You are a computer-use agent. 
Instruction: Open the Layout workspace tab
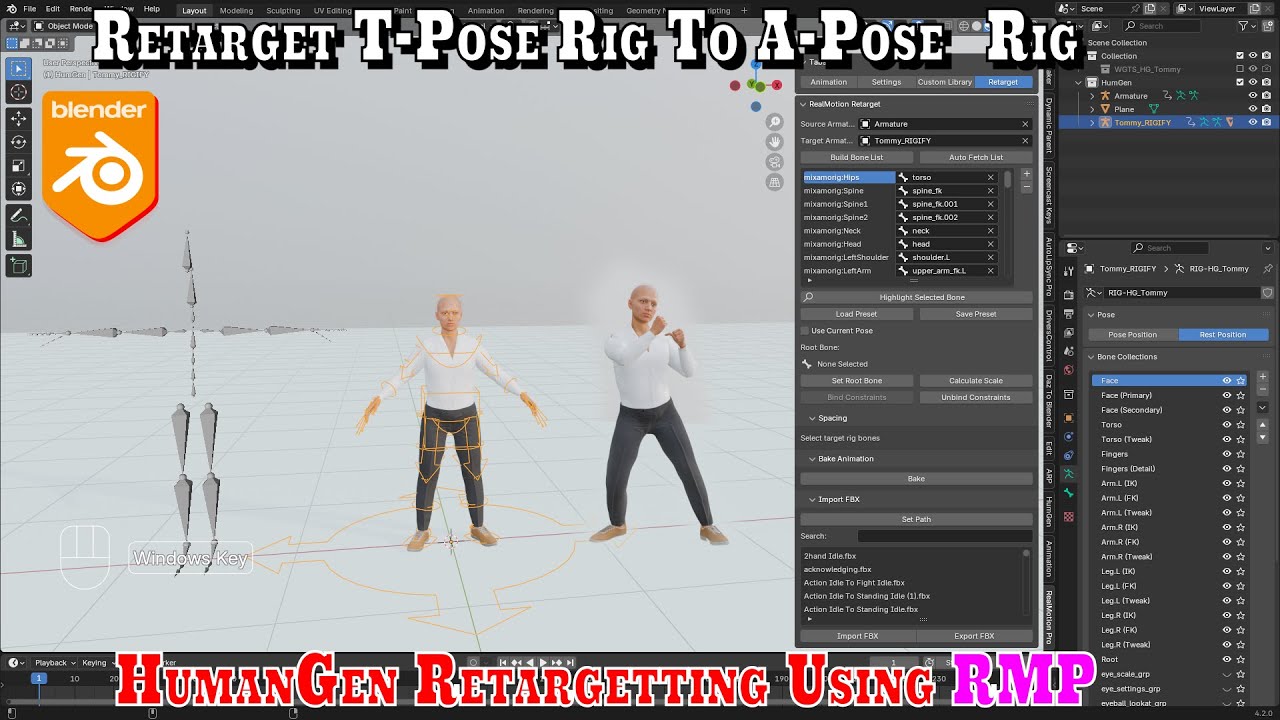coord(194,10)
